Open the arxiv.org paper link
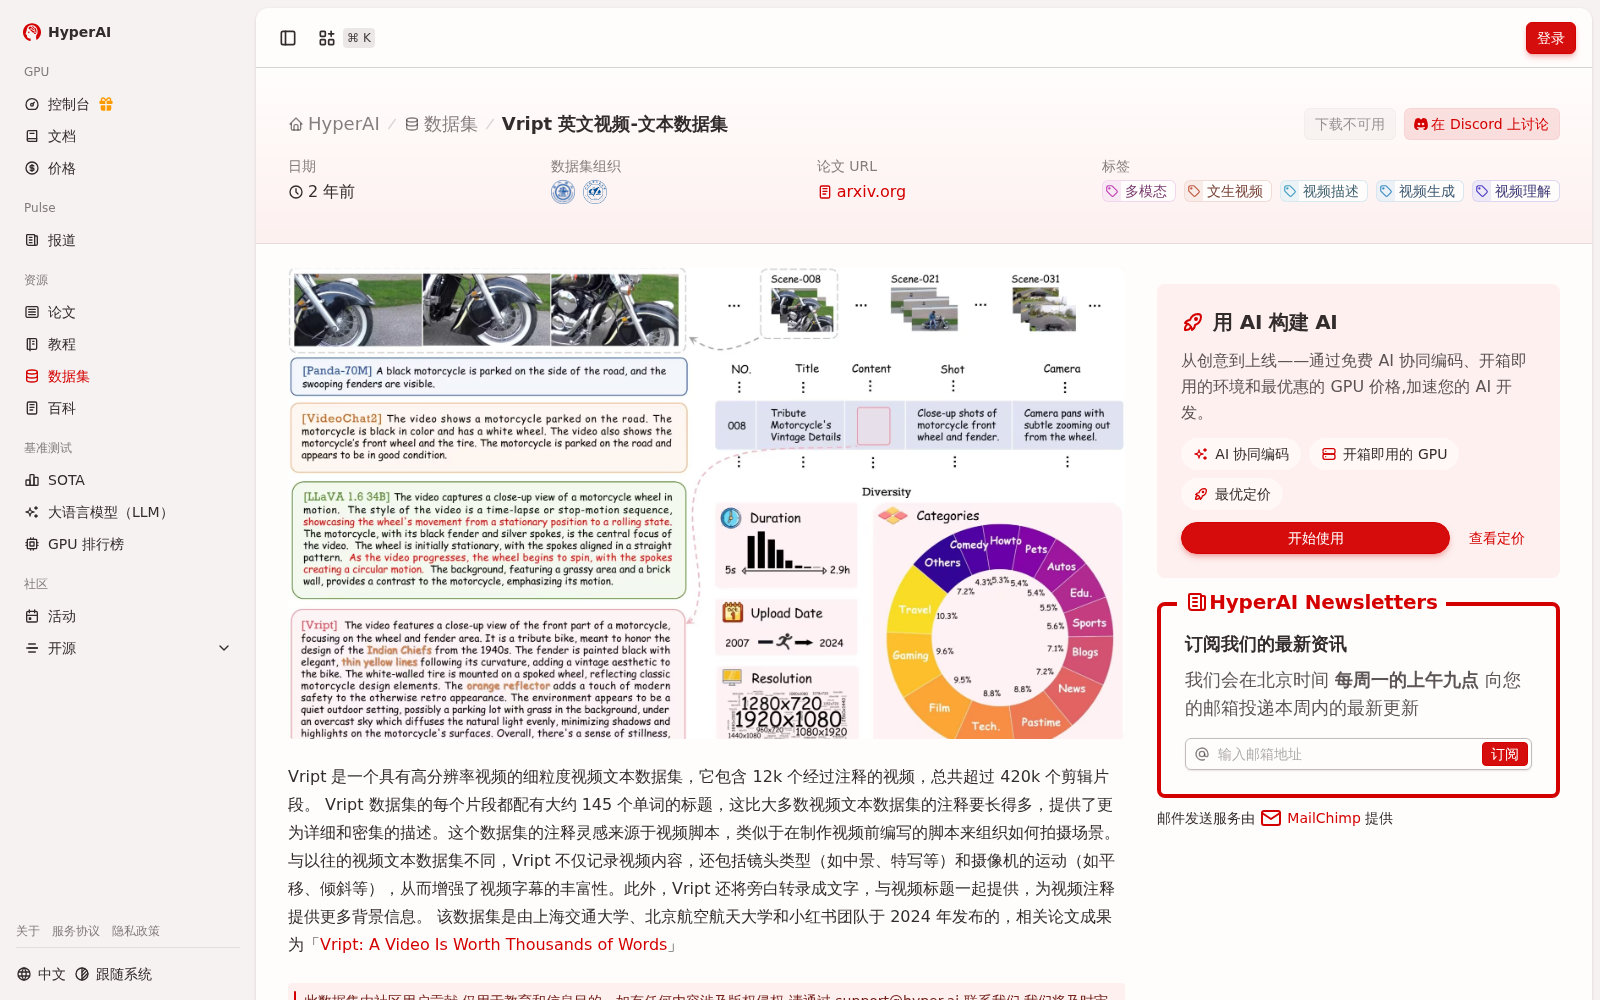 [862, 192]
